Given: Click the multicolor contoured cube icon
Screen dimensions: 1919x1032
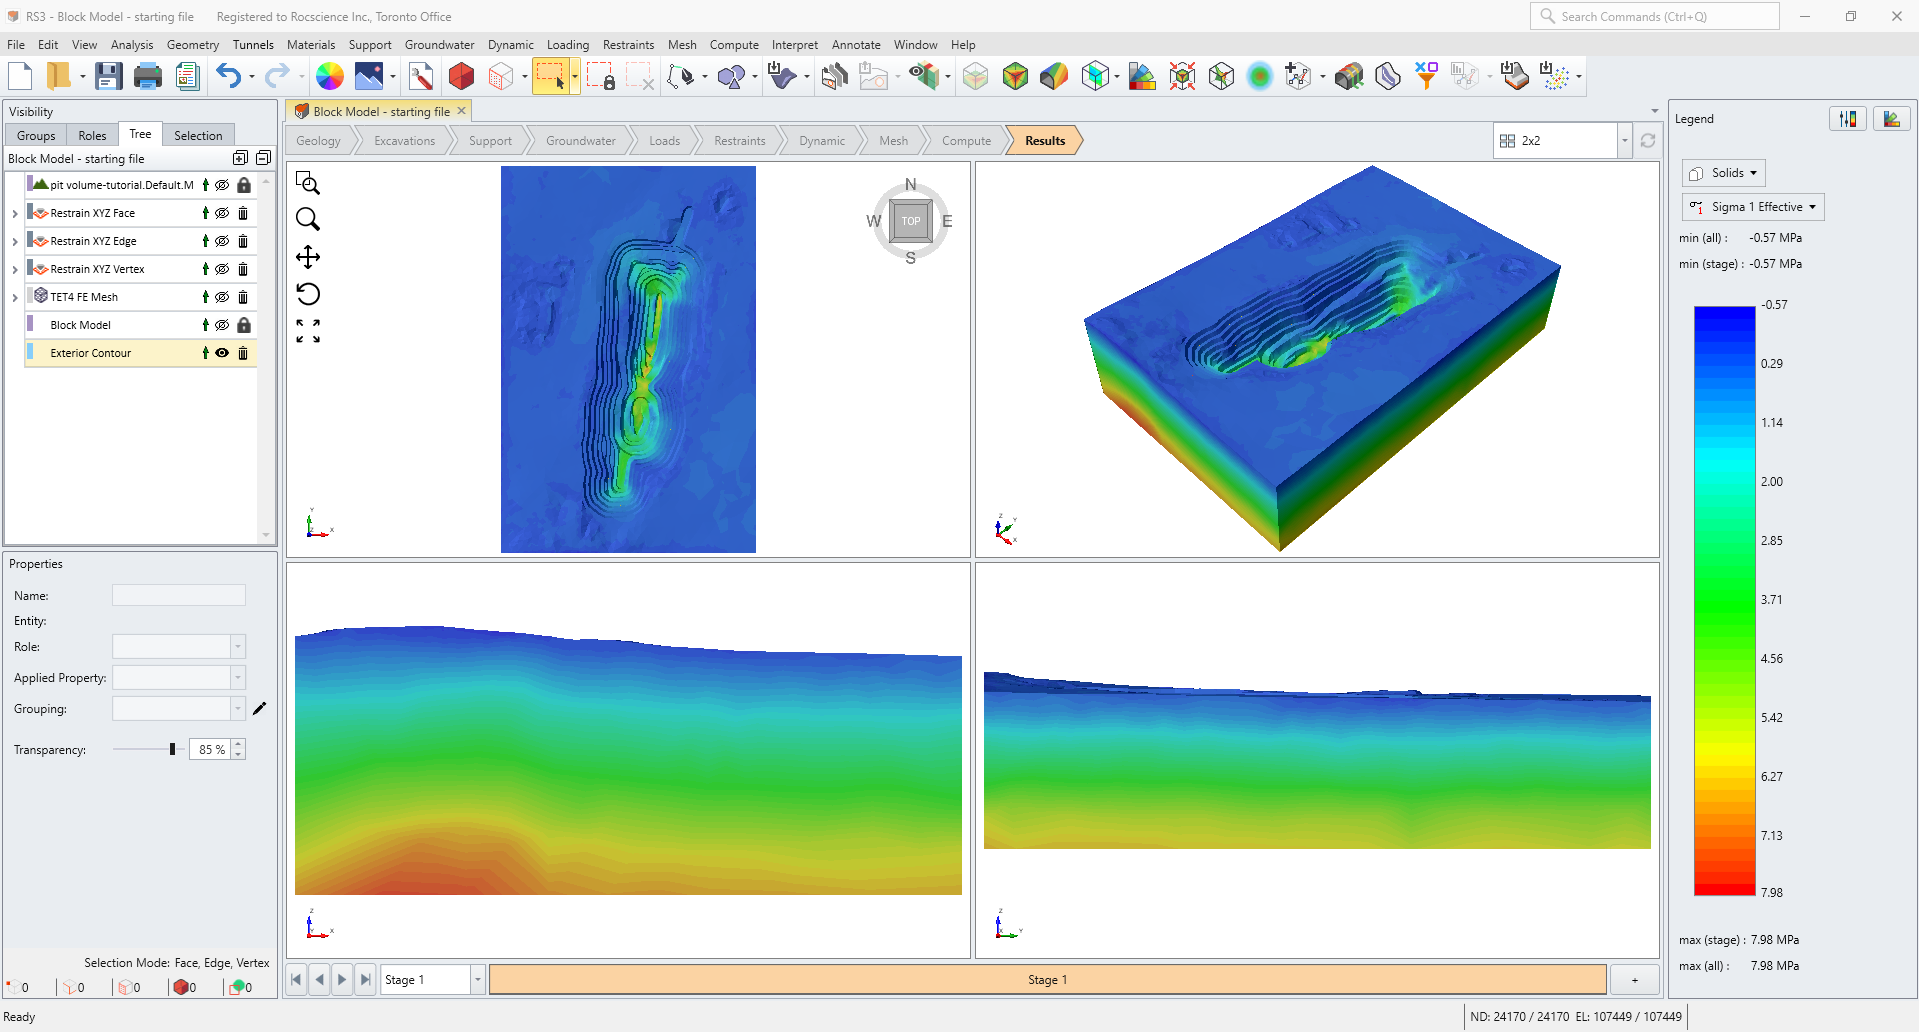Looking at the screenshot, I should click(1016, 76).
